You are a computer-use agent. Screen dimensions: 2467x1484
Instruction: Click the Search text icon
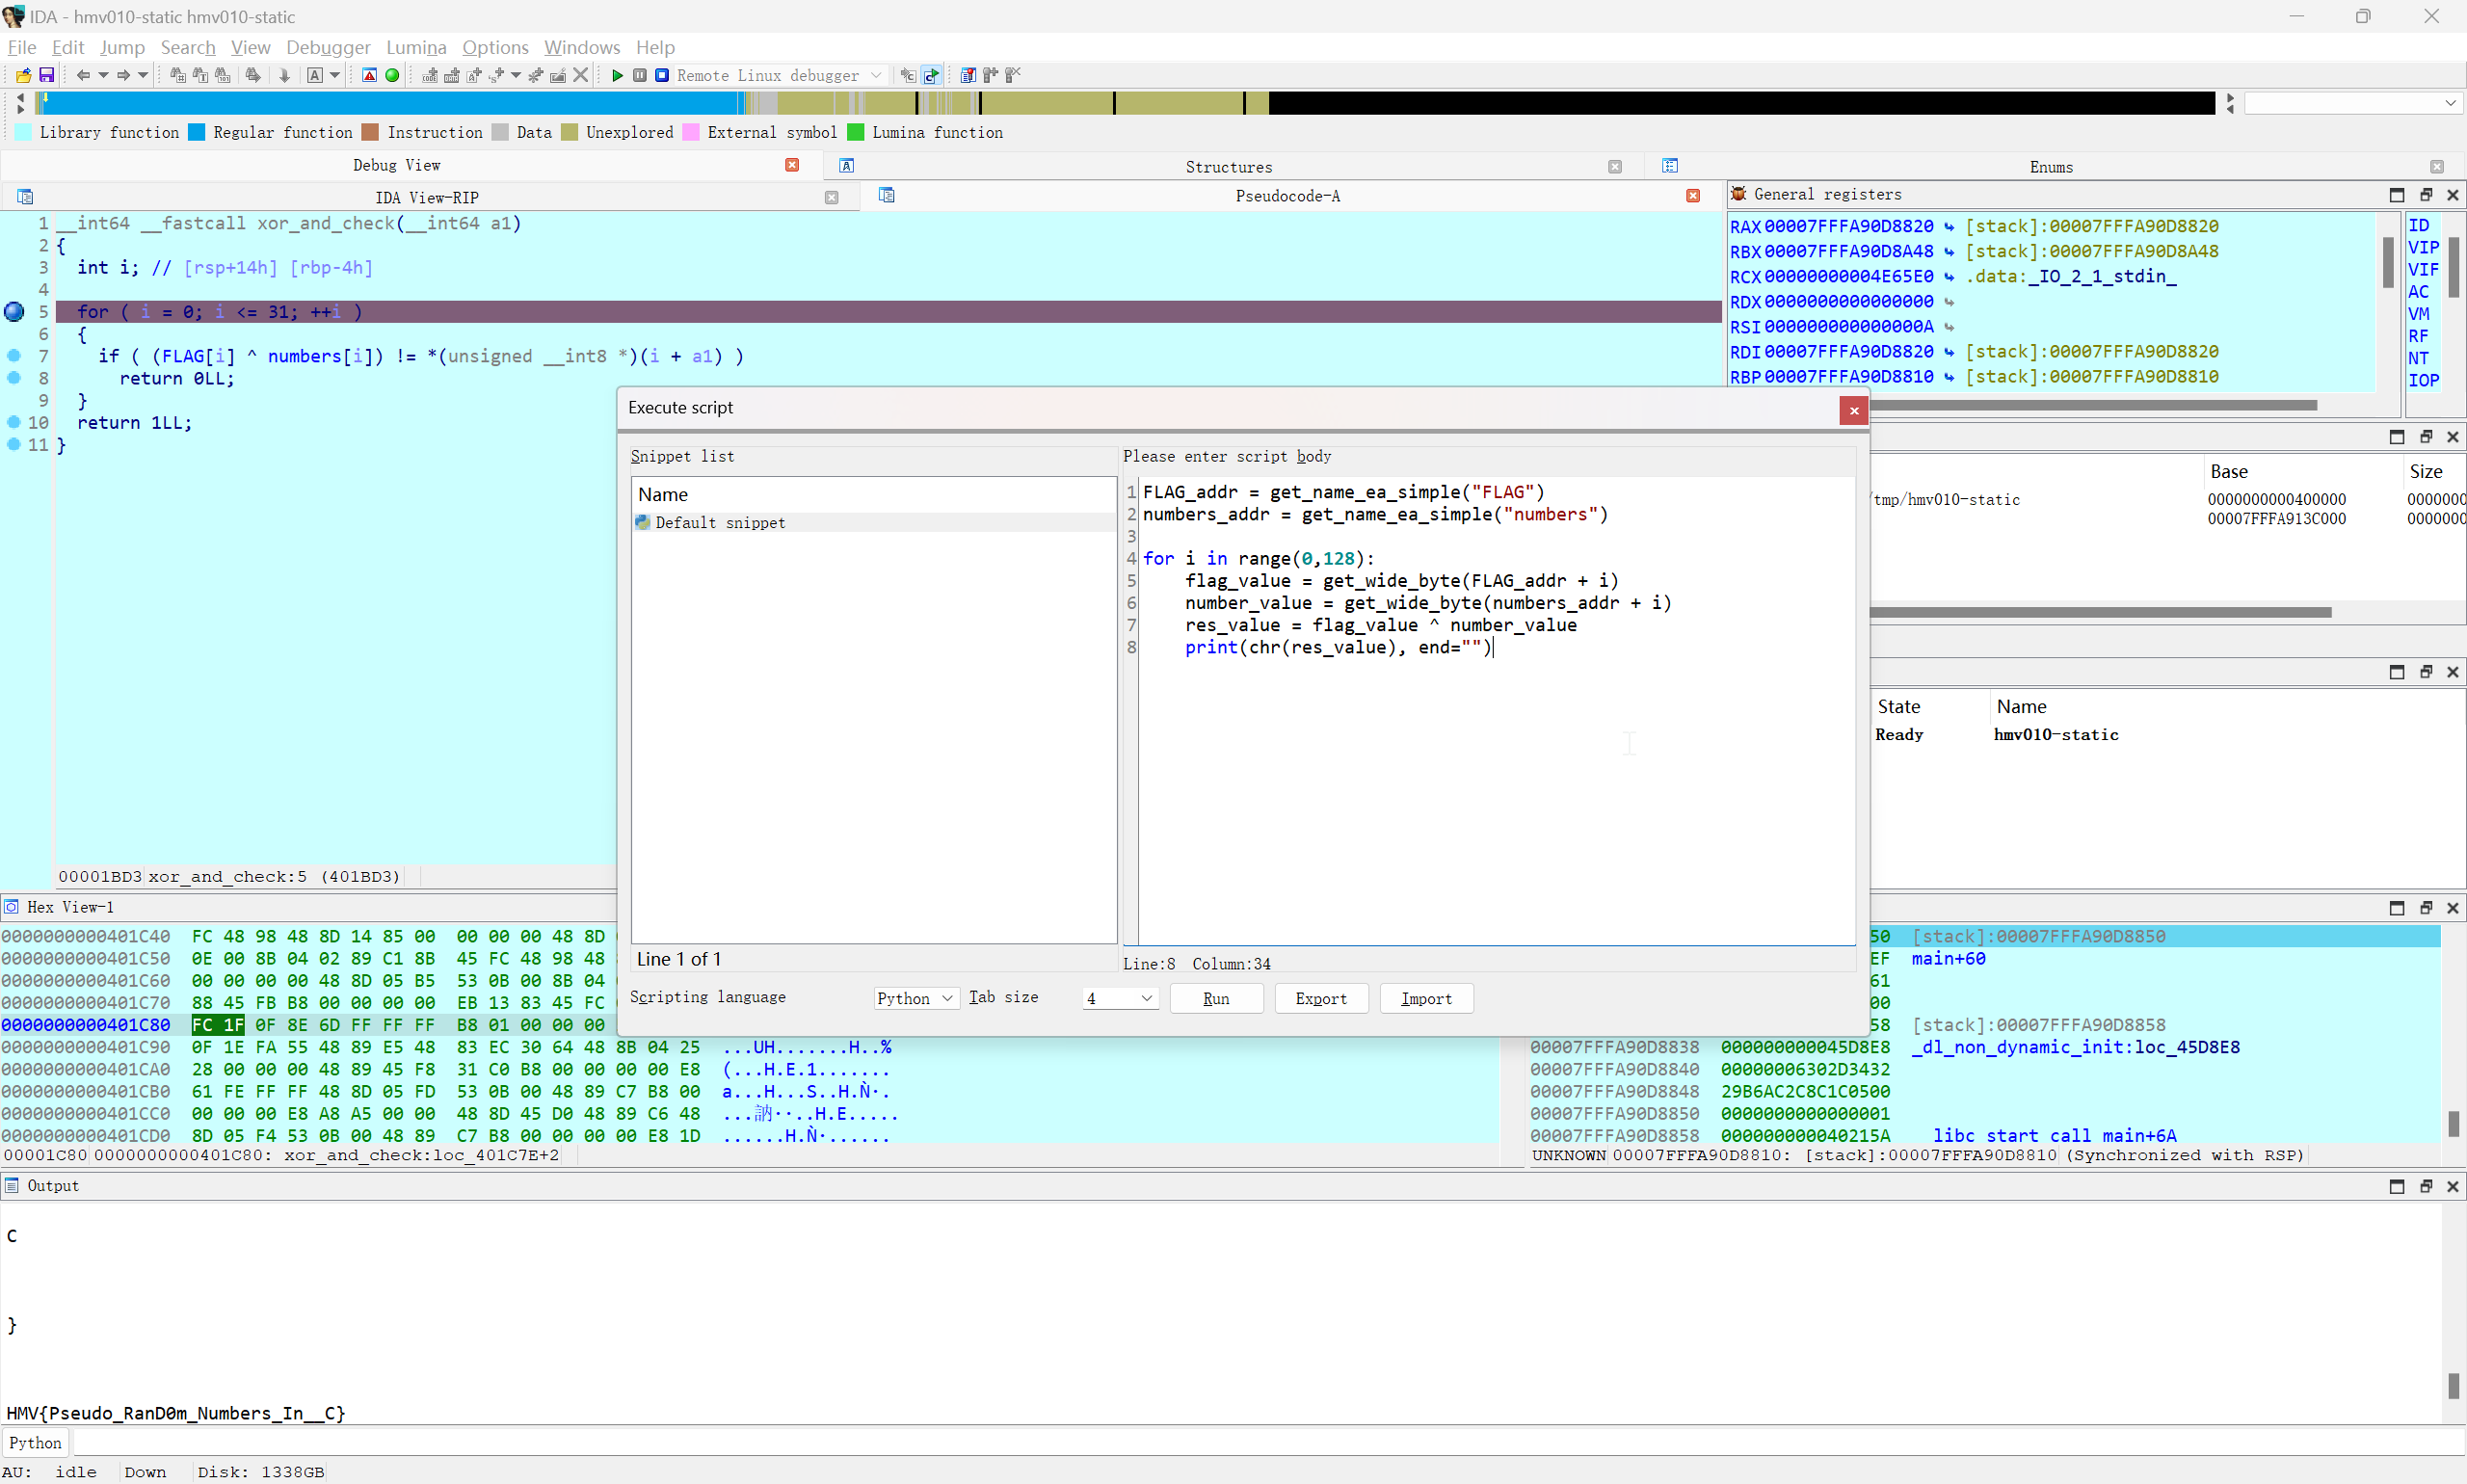click(x=200, y=75)
